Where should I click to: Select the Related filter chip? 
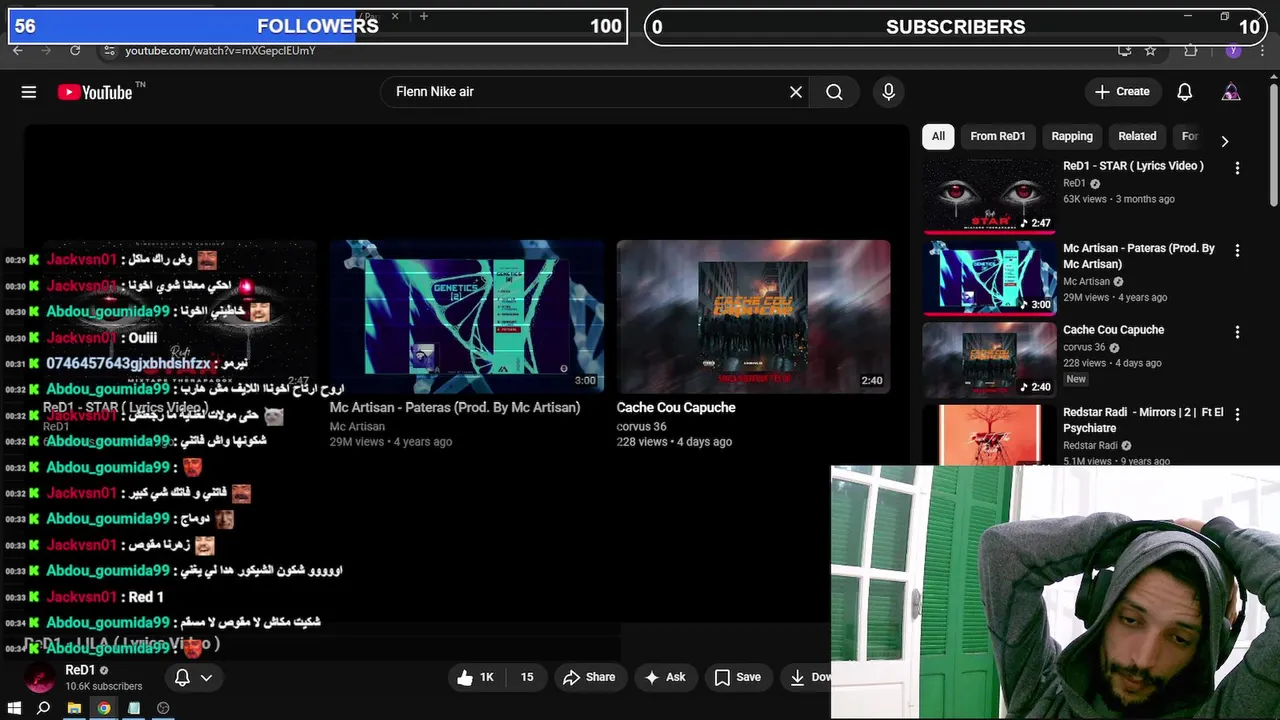pos(1137,136)
